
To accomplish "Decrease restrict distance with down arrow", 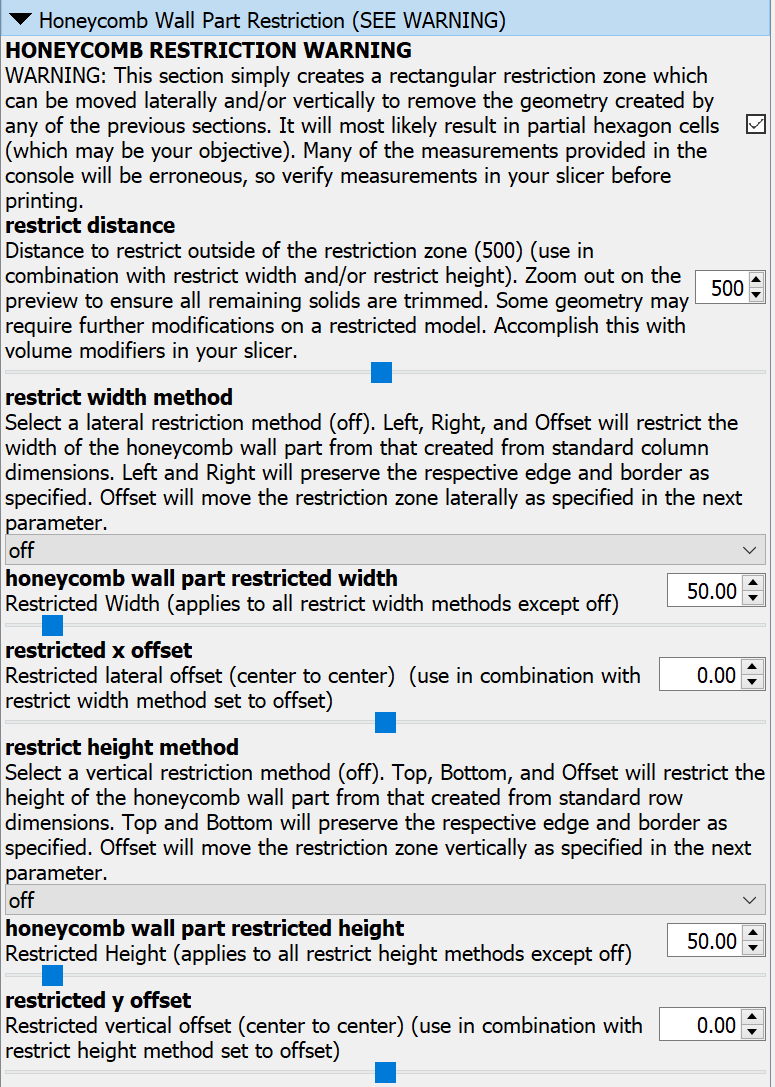I will [x=756, y=296].
